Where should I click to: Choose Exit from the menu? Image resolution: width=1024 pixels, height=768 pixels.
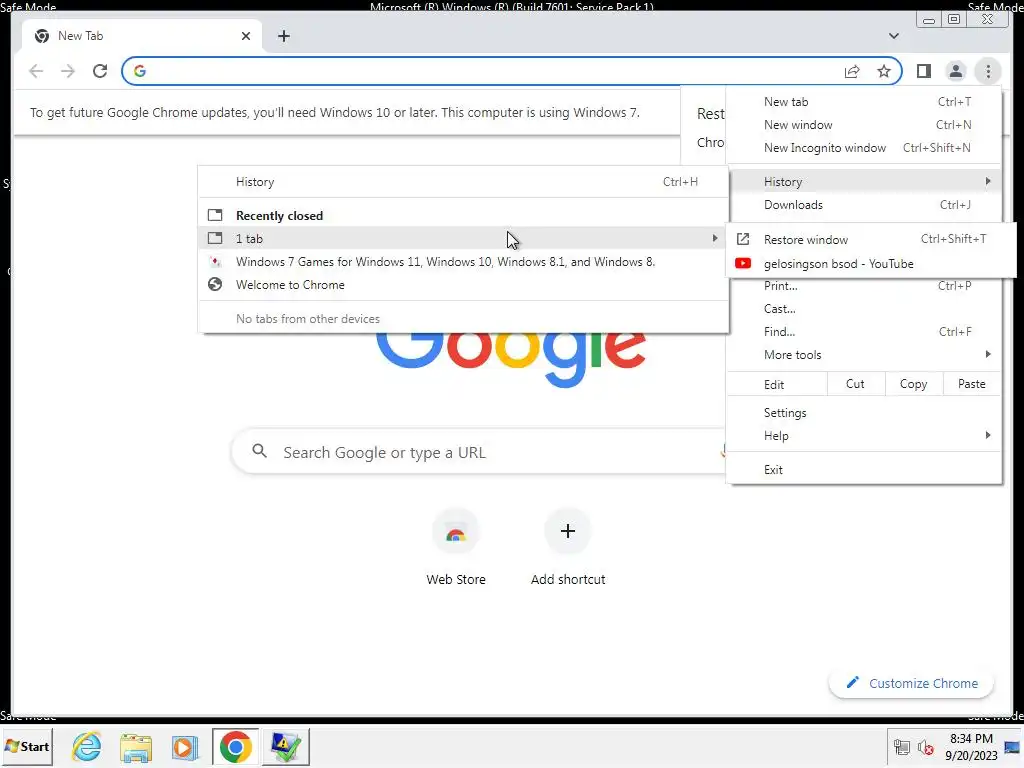[x=863, y=470]
